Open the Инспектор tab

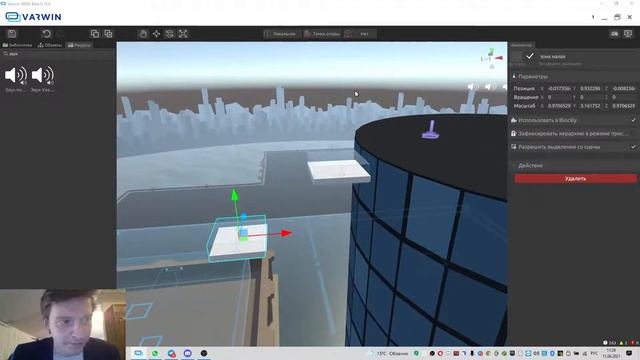click(521, 45)
